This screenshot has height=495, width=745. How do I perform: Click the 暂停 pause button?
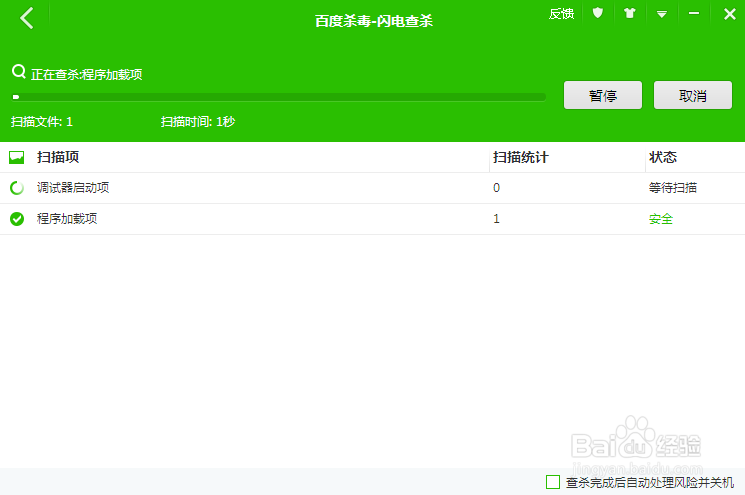coord(602,95)
